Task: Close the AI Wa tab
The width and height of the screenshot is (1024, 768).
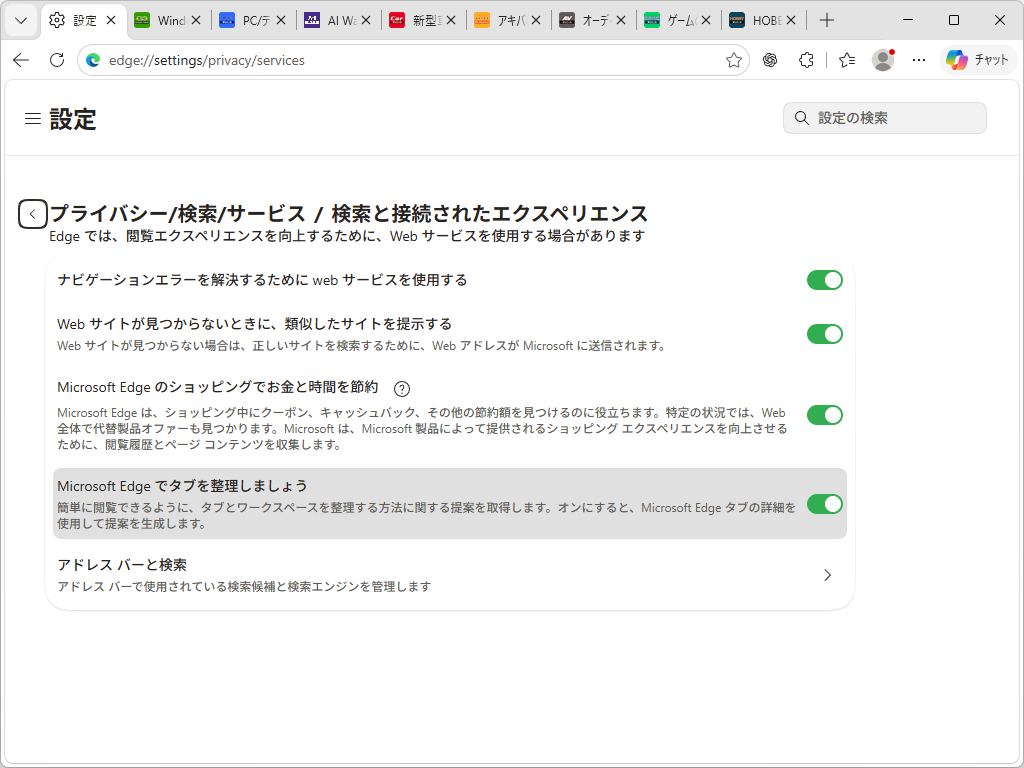Action: click(x=366, y=20)
